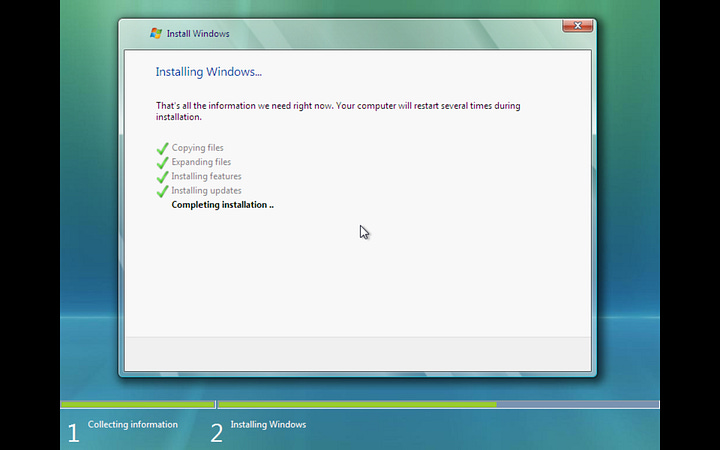
Task: Click the stage number 2
Action: point(217,433)
